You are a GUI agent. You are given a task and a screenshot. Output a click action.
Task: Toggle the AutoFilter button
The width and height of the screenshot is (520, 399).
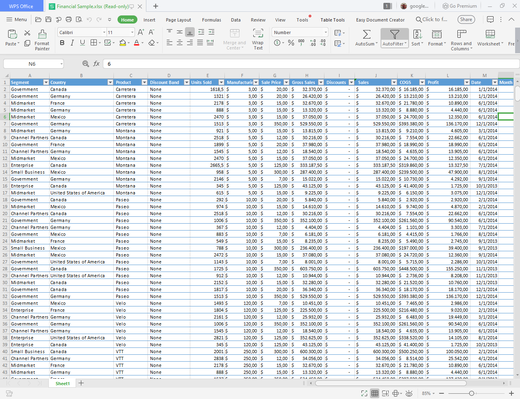click(395, 38)
